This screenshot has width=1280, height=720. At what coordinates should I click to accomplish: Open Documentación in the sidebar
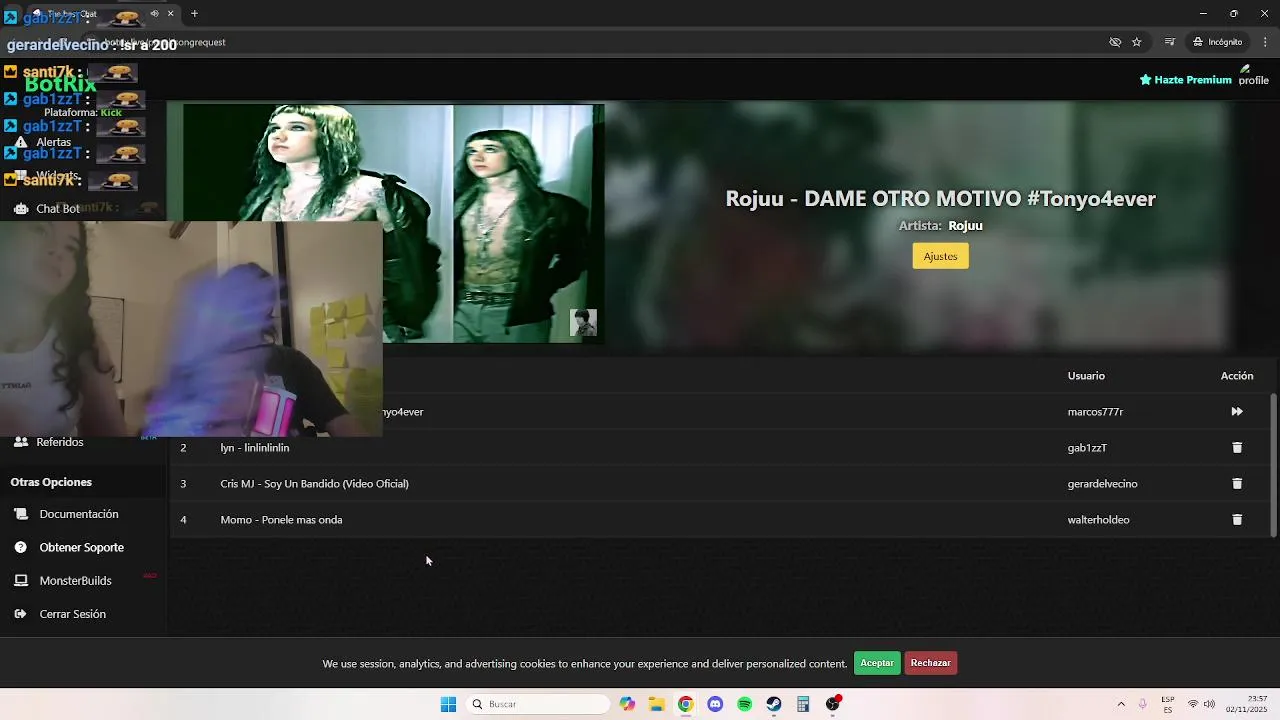point(79,514)
